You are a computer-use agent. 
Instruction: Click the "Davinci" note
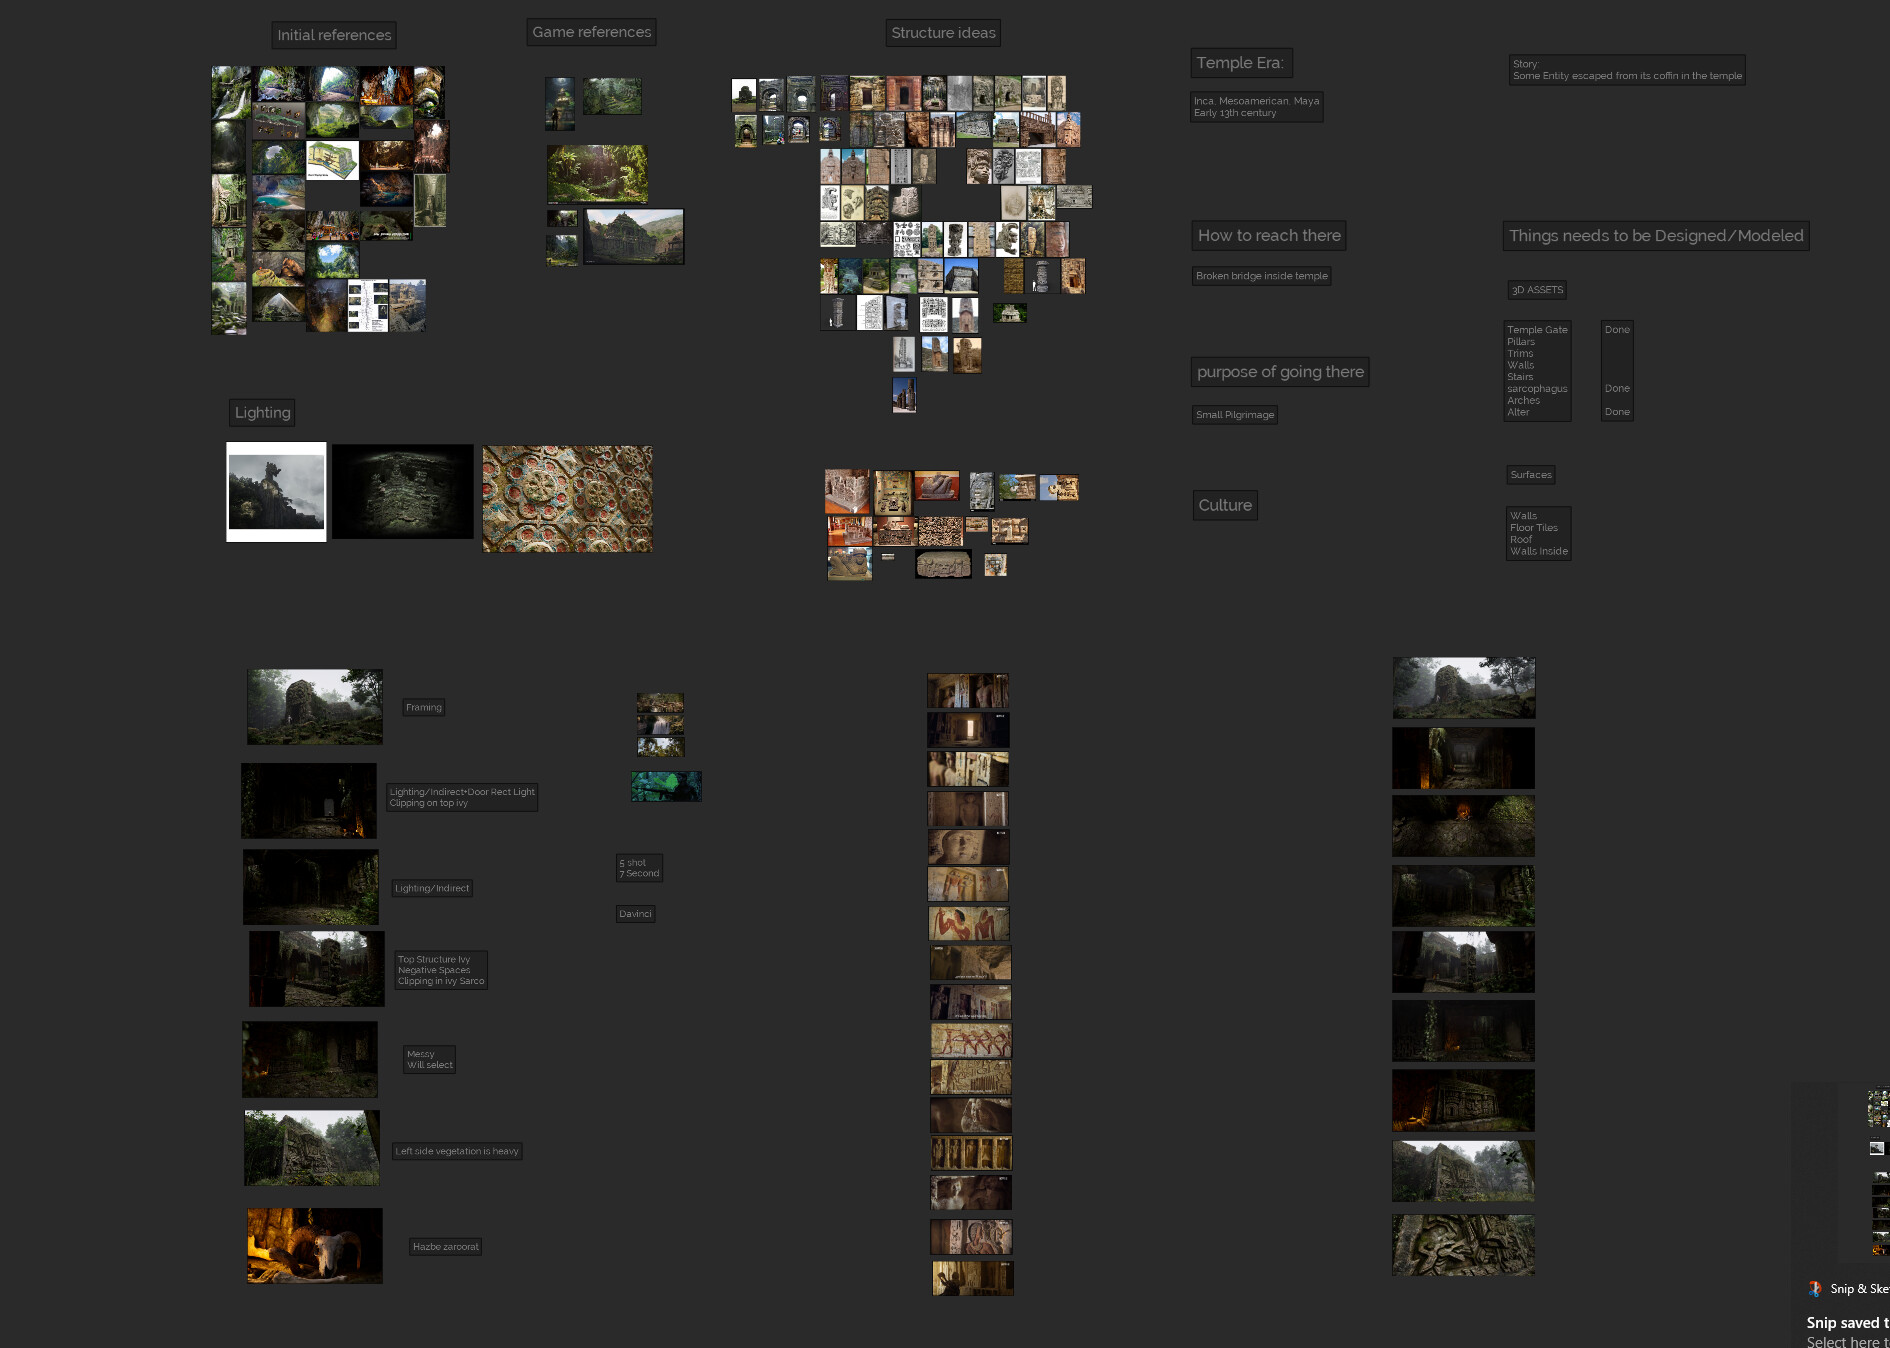(635, 914)
